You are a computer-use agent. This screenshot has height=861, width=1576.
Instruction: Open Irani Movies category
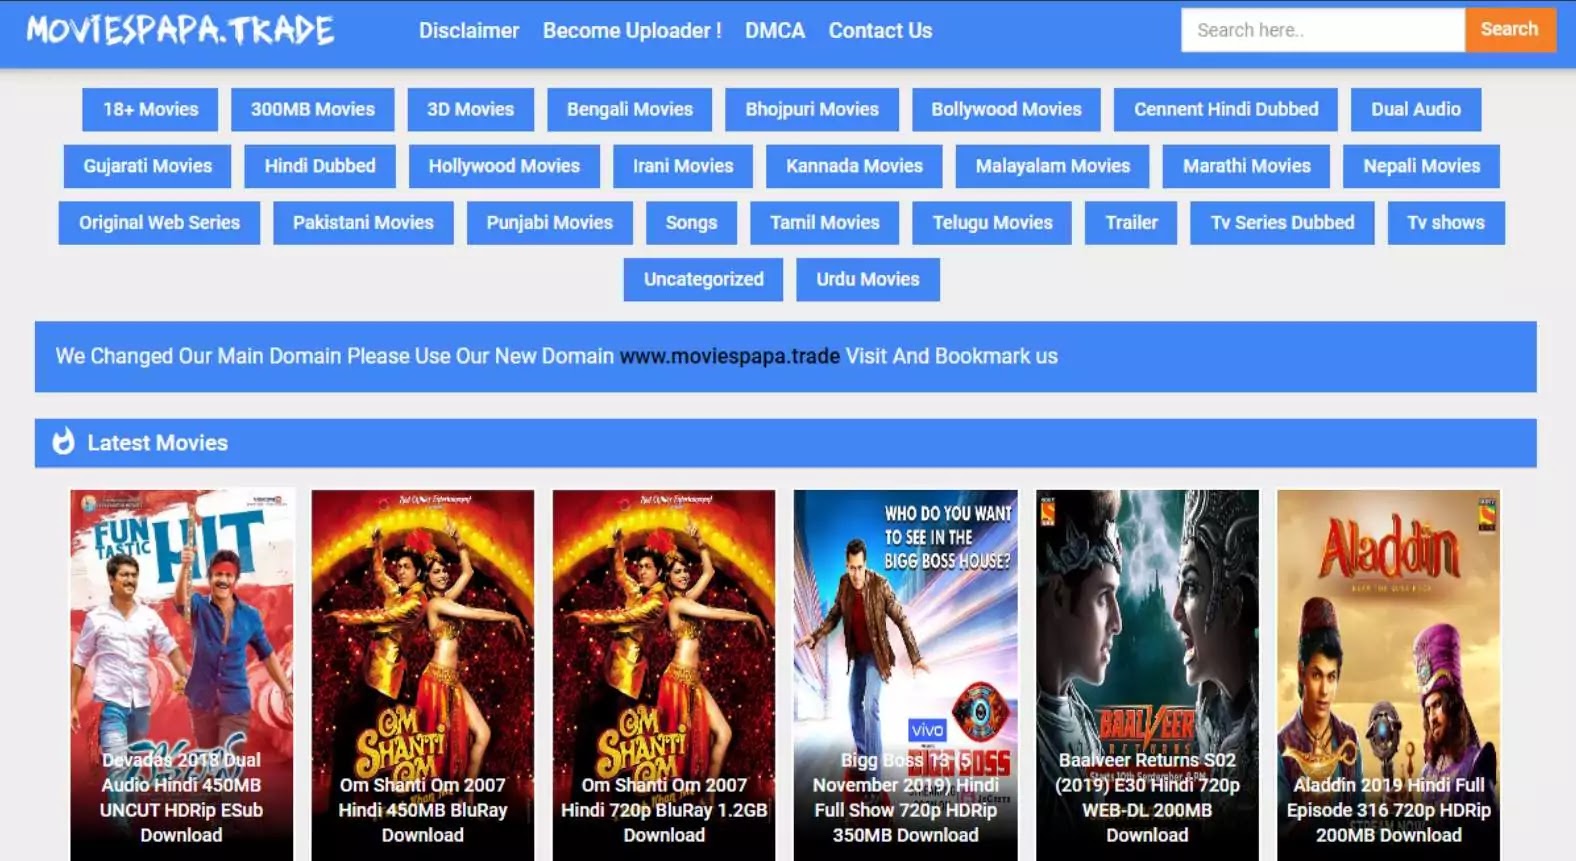tap(683, 166)
